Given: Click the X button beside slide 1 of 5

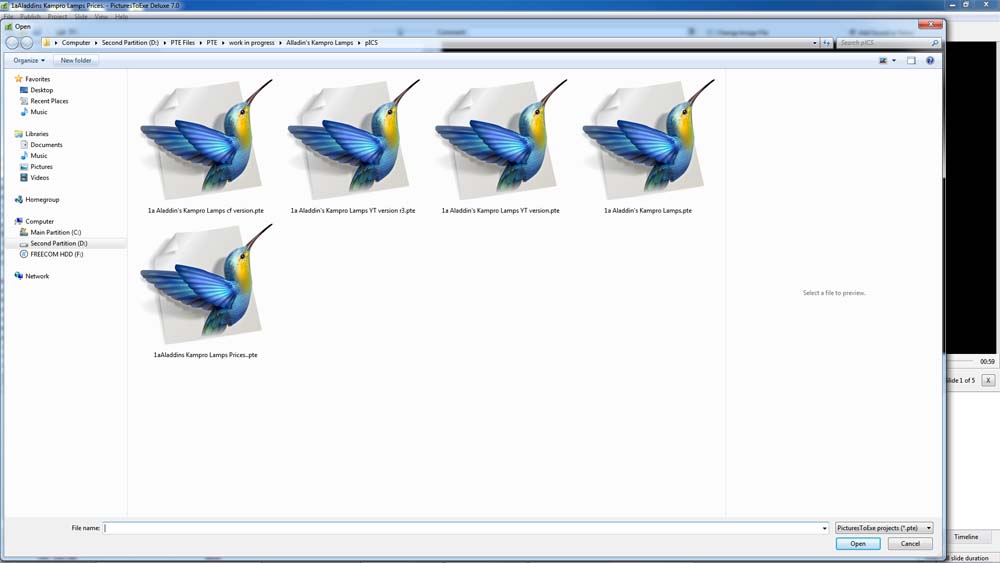Looking at the screenshot, I should (988, 380).
